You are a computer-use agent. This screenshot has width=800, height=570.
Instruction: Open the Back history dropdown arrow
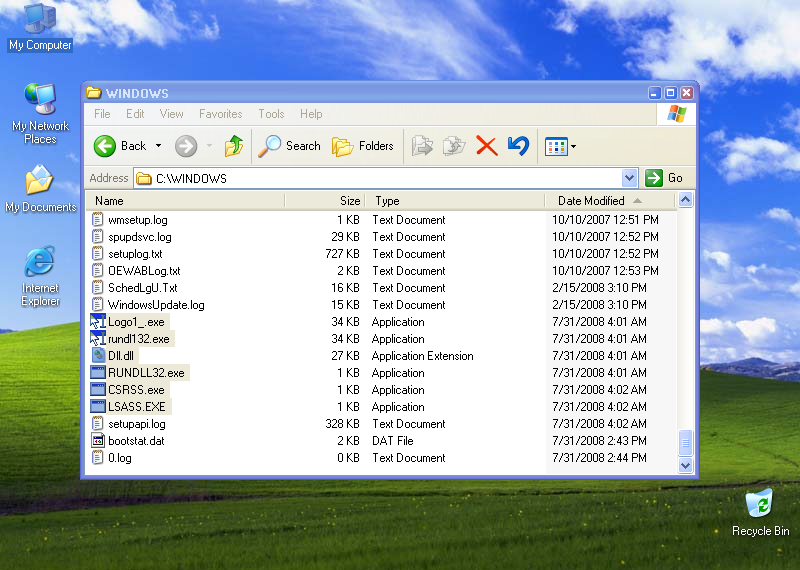[x=159, y=146]
